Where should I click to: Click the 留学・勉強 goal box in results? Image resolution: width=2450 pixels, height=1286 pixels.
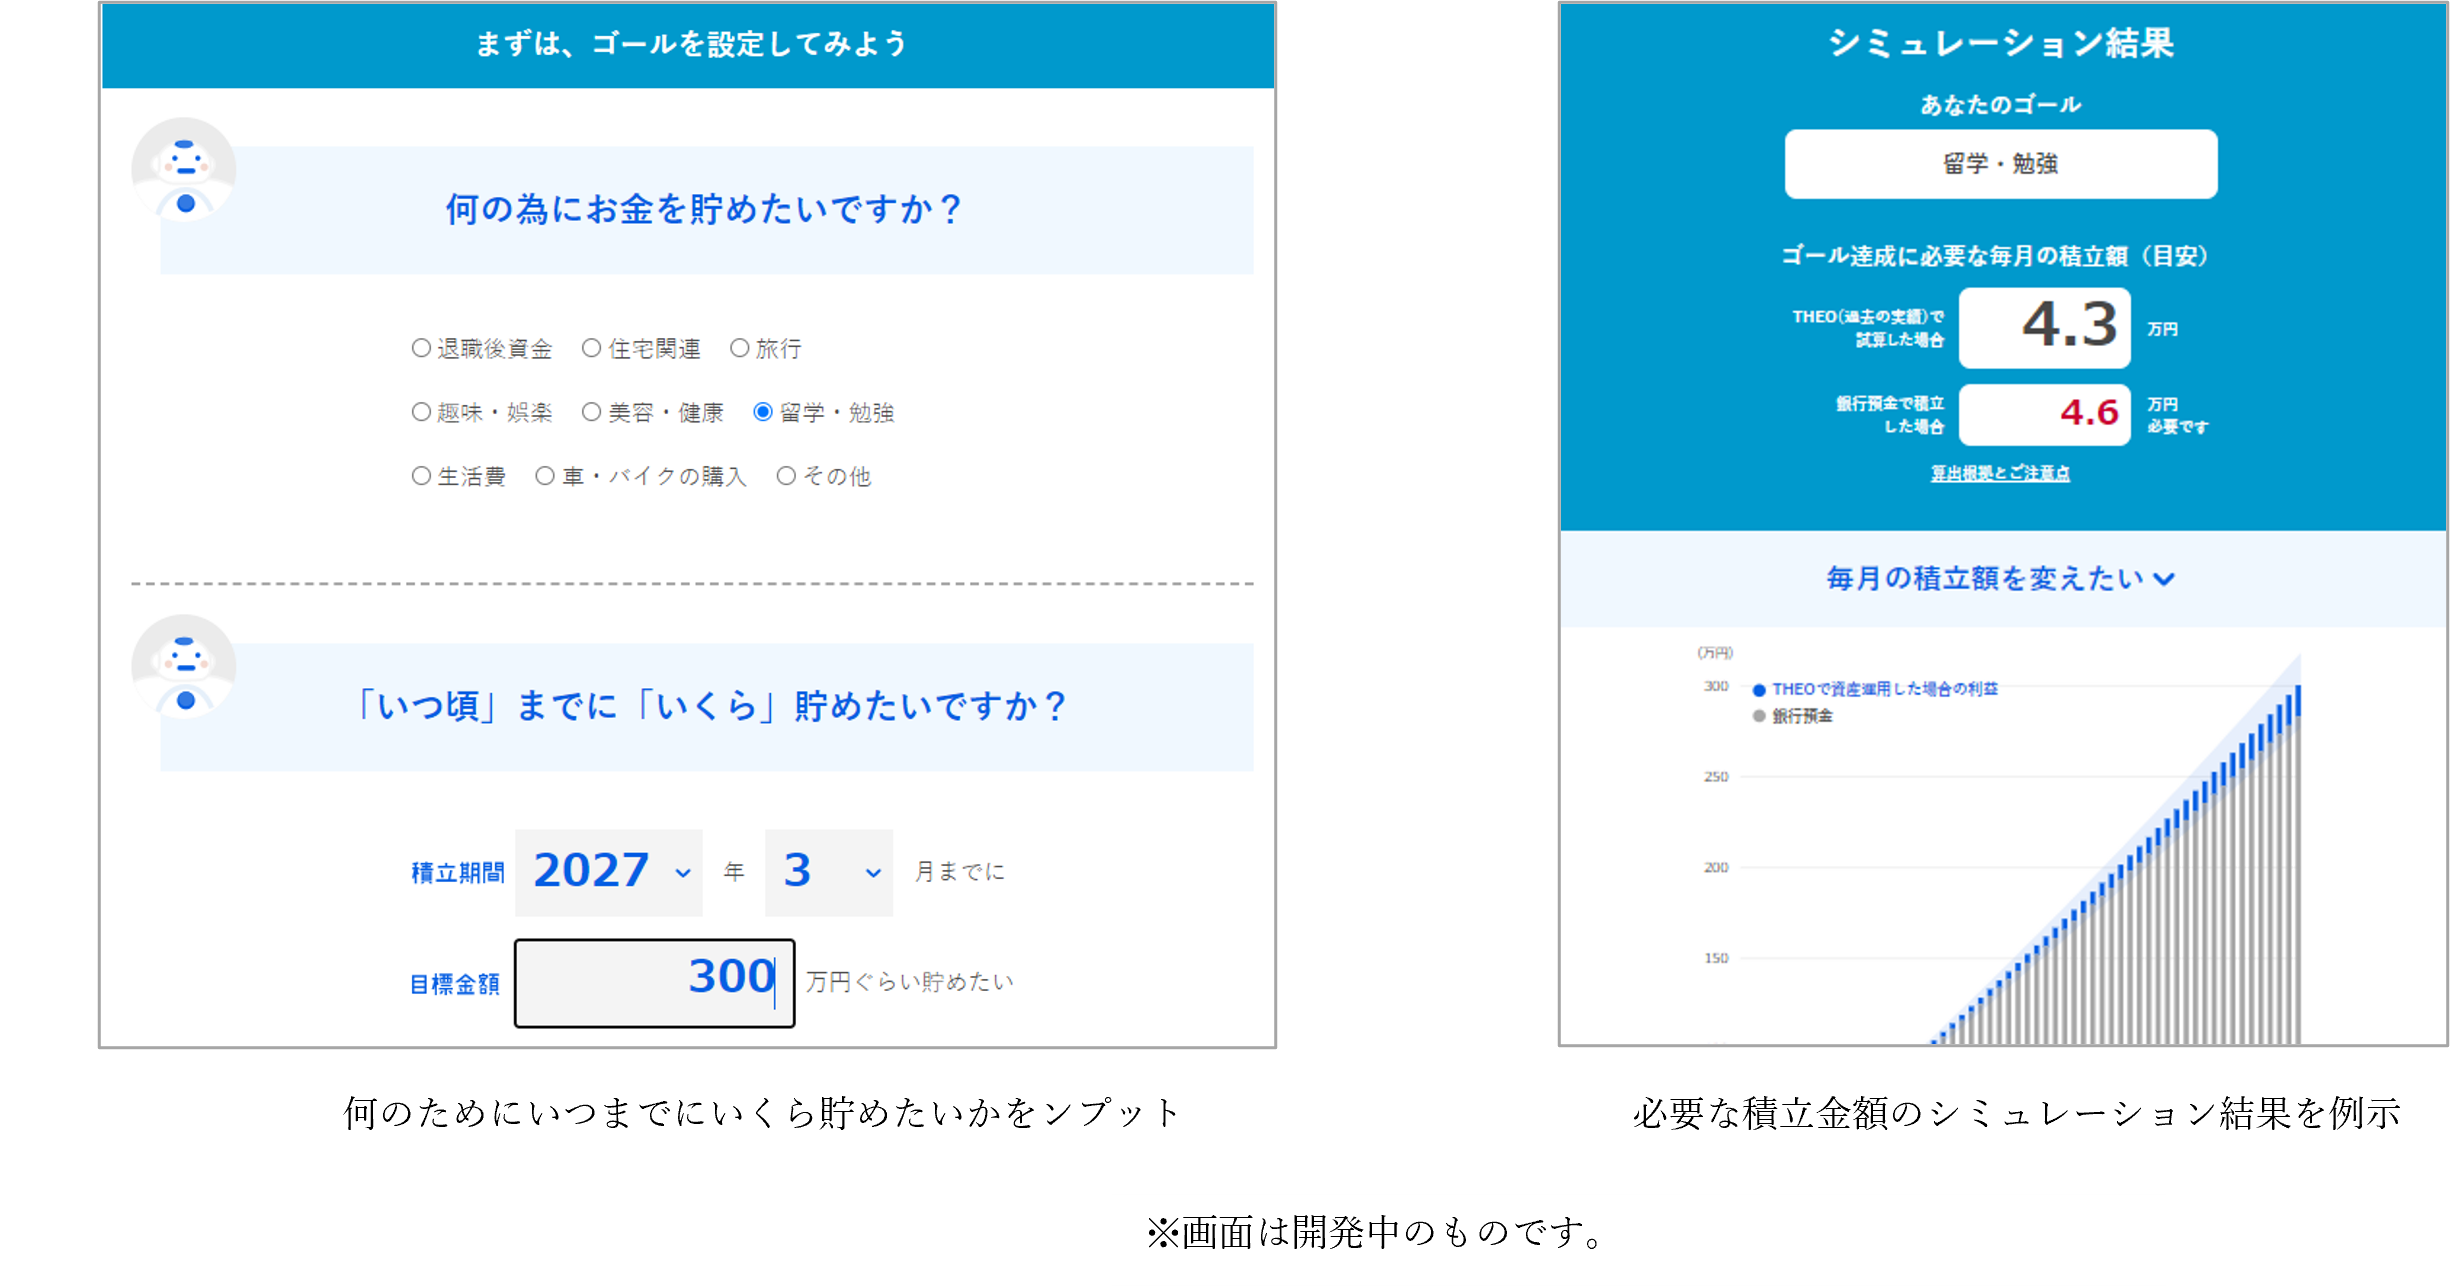[2000, 164]
